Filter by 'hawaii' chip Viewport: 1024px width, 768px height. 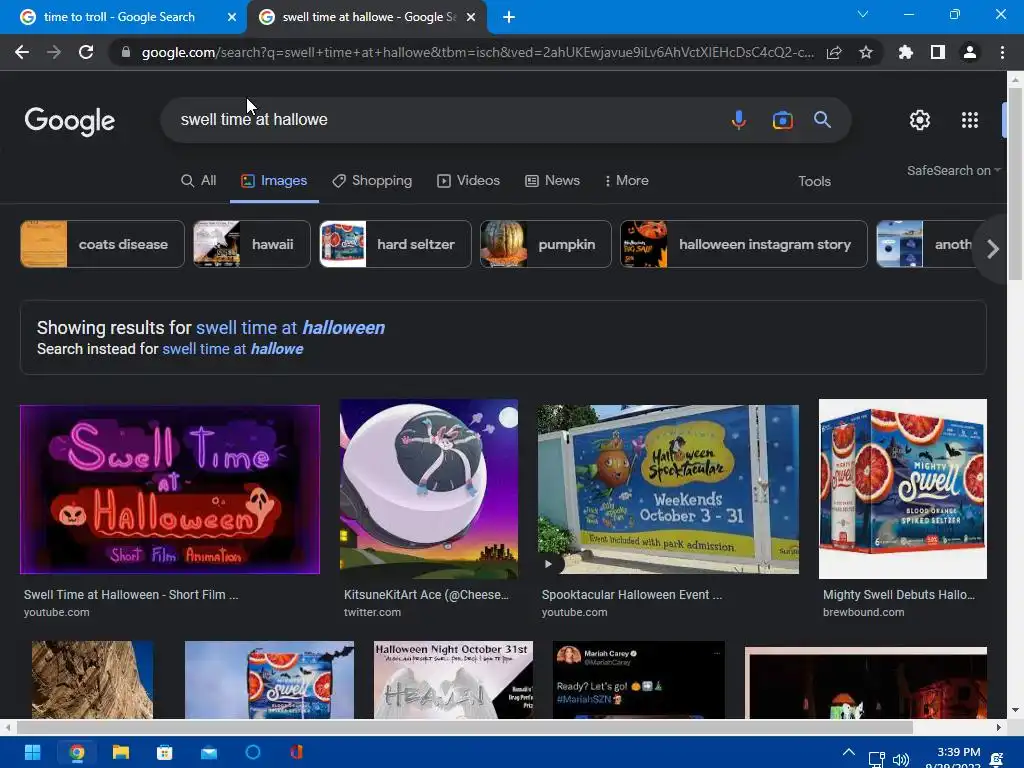click(251, 244)
